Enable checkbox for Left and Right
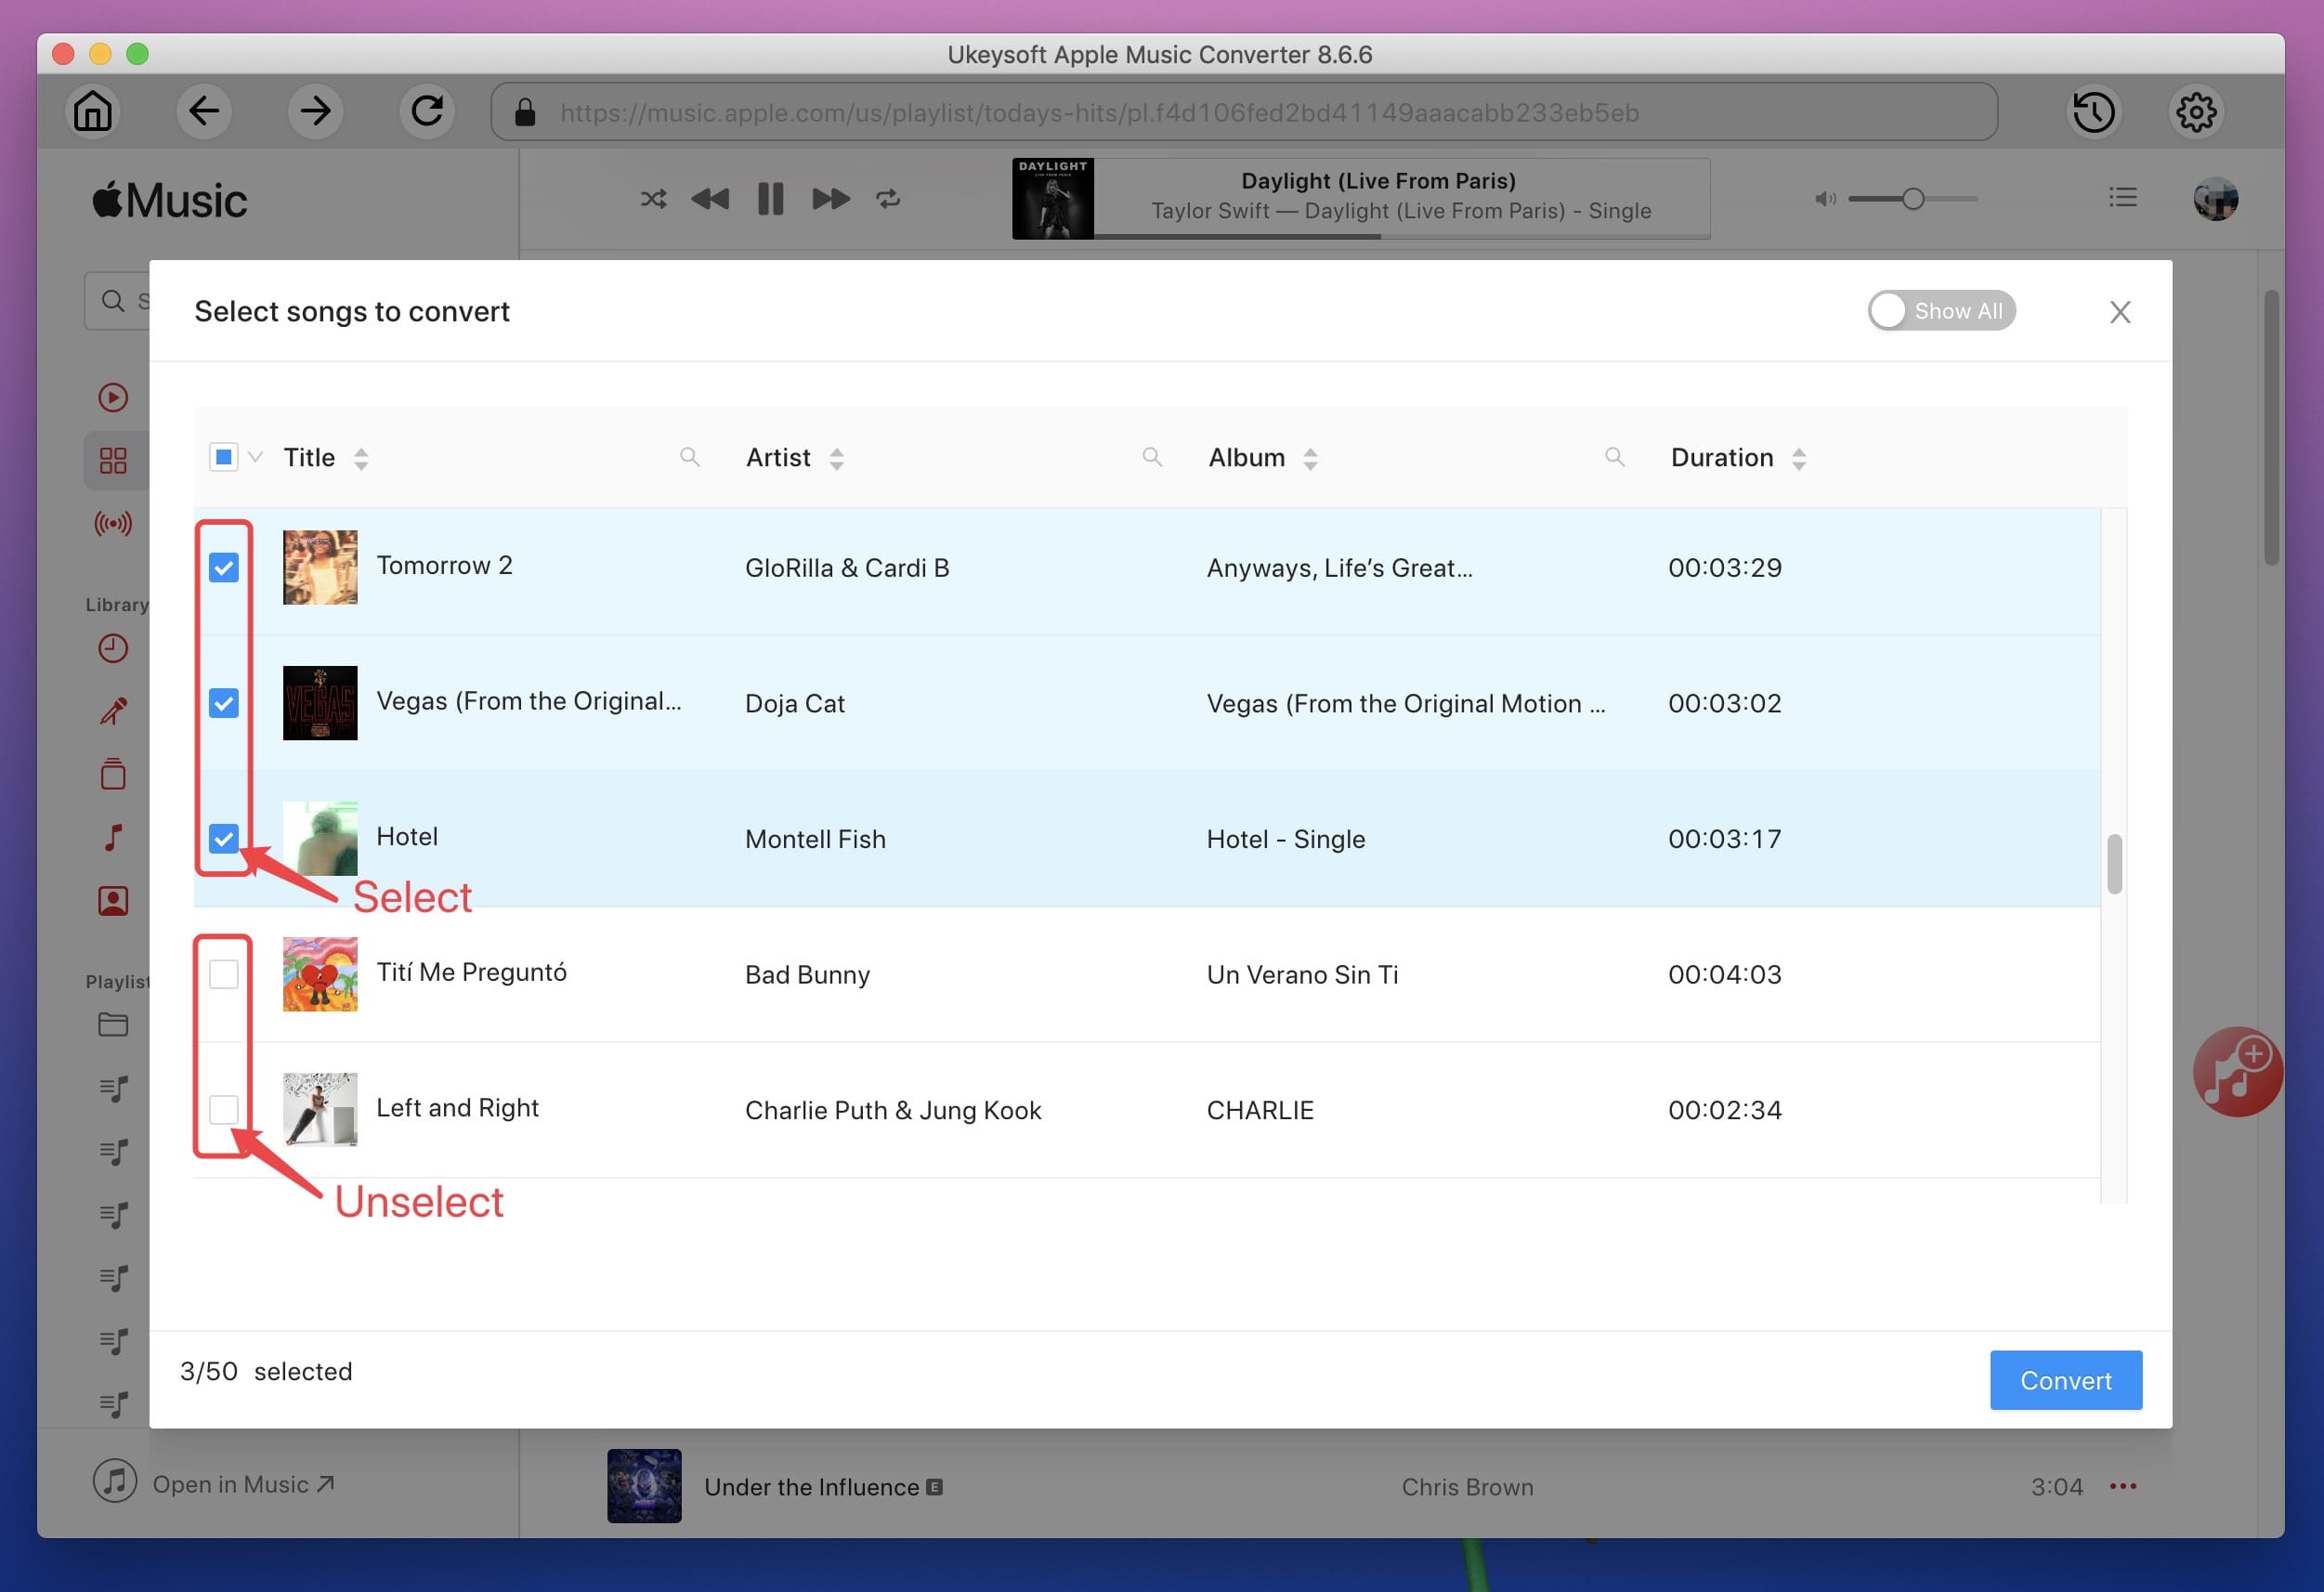The height and width of the screenshot is (1592, 2324). pyautogui.click(x=224, y=1106)
